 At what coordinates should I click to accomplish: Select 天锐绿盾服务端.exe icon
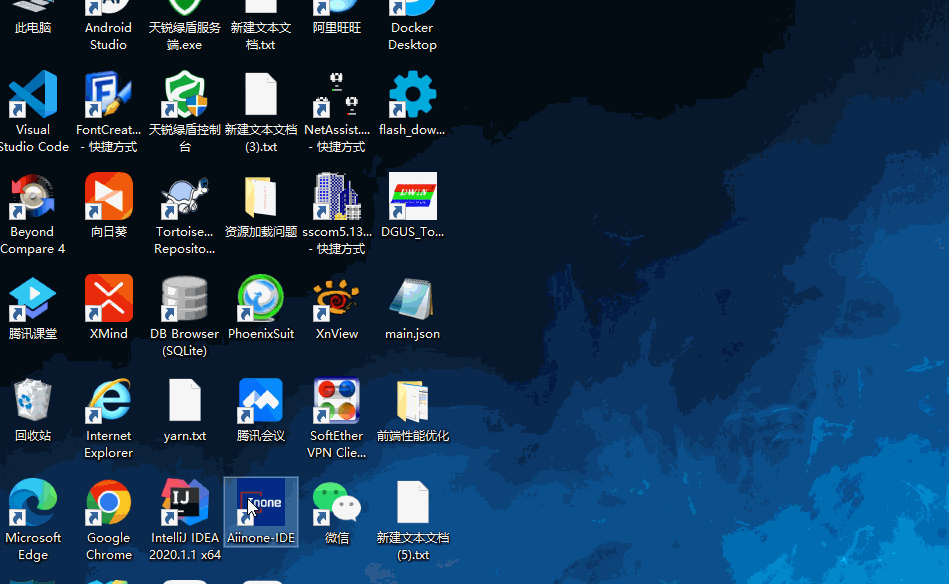point(185,25)
